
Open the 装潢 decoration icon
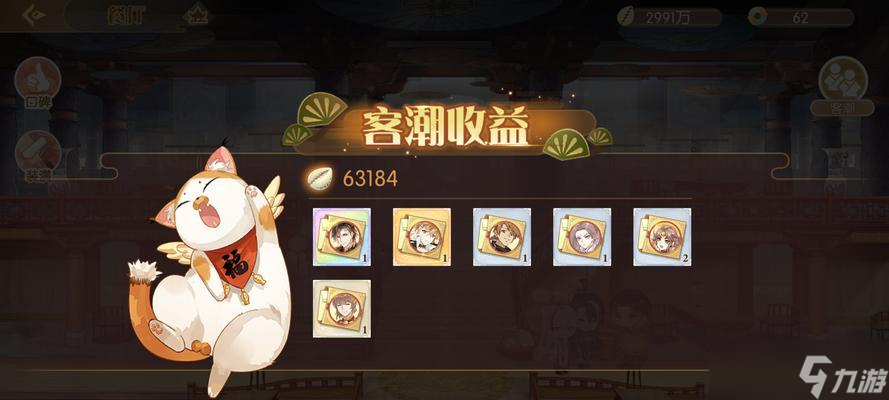click(x=38, y=153)
